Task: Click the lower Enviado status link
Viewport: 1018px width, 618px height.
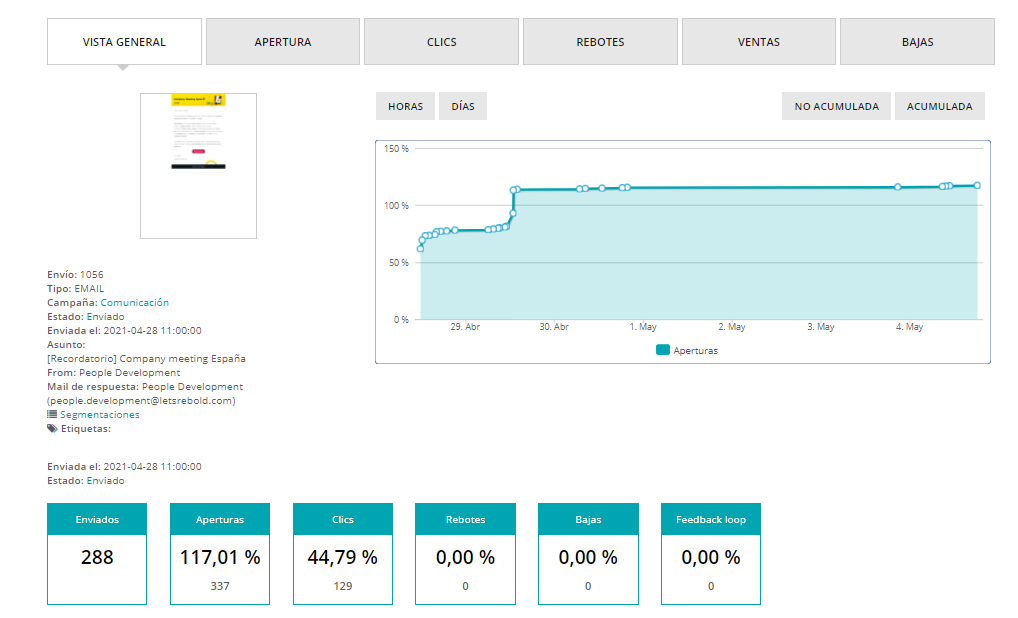Action: 105,481
